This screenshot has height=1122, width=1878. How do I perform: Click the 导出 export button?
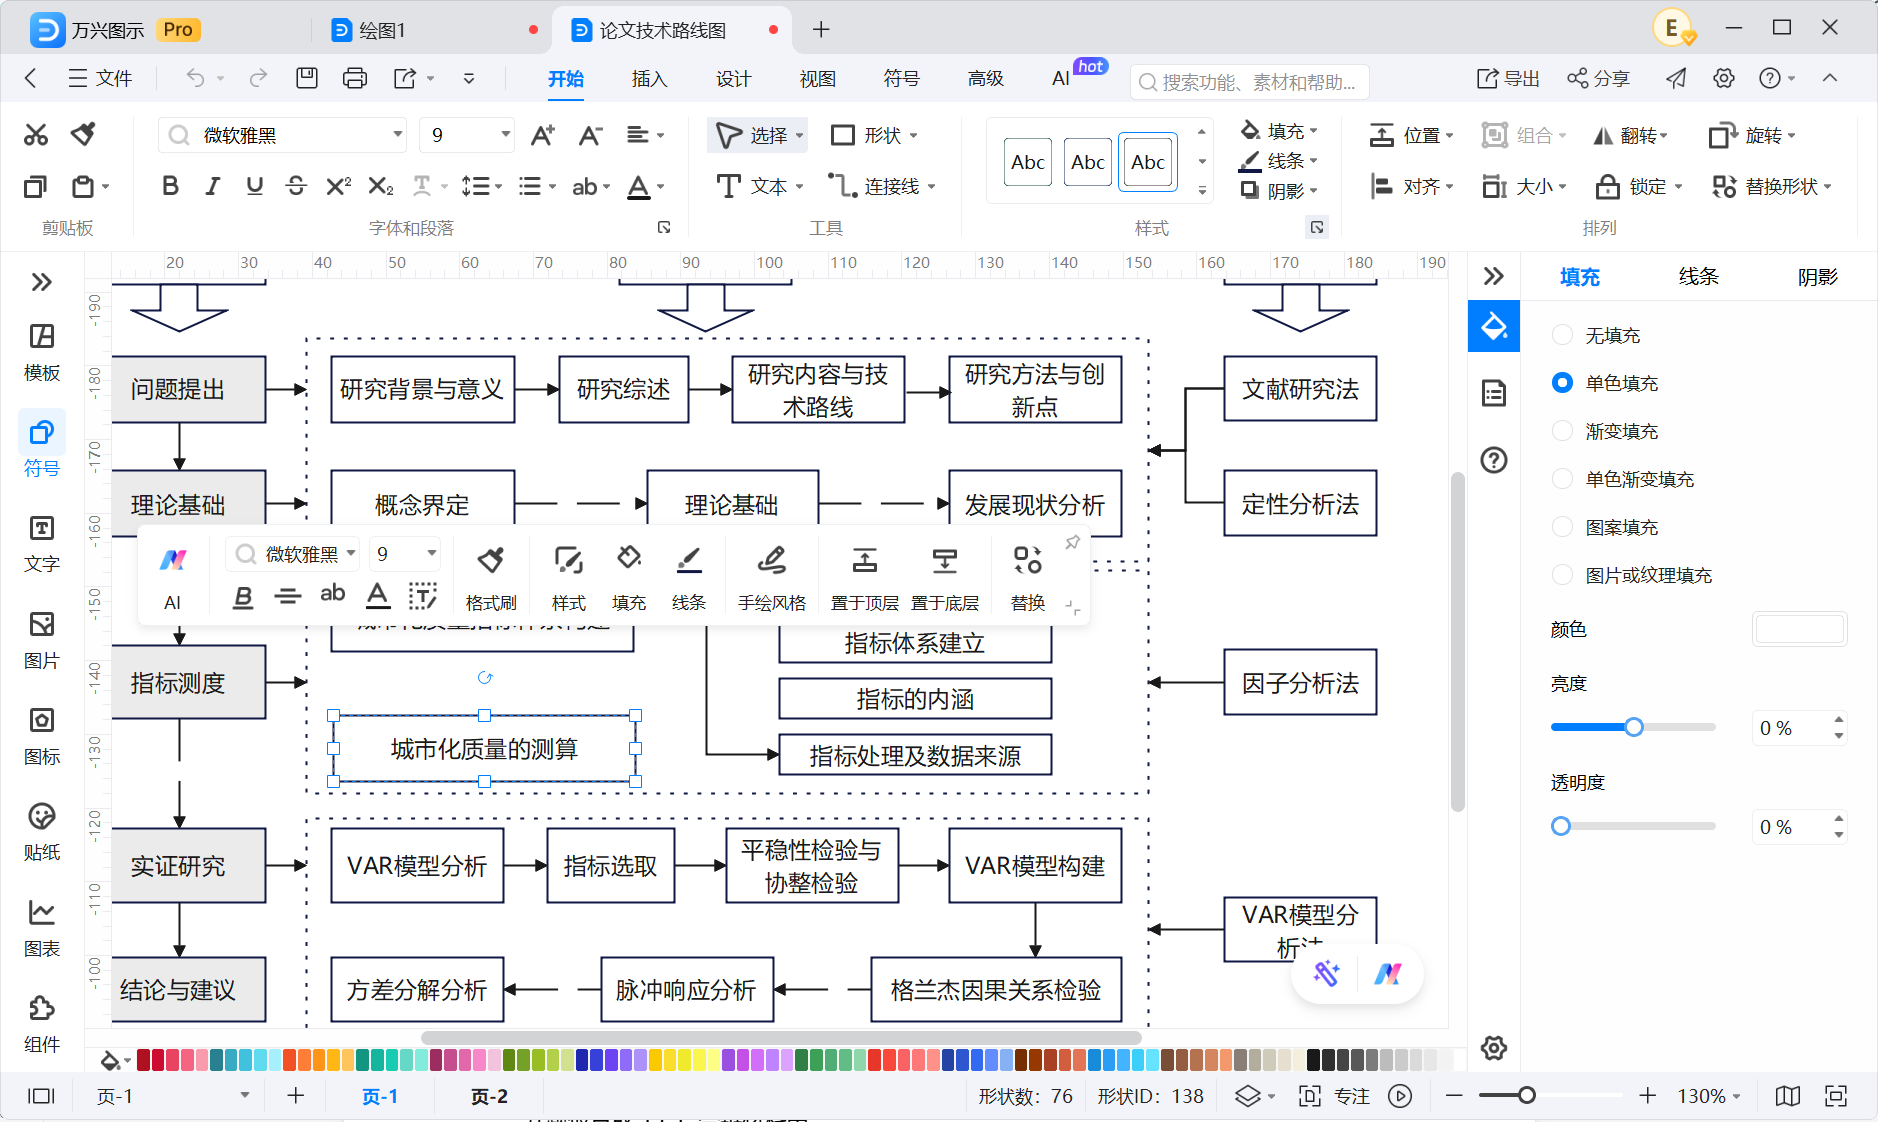(1508, 78)
